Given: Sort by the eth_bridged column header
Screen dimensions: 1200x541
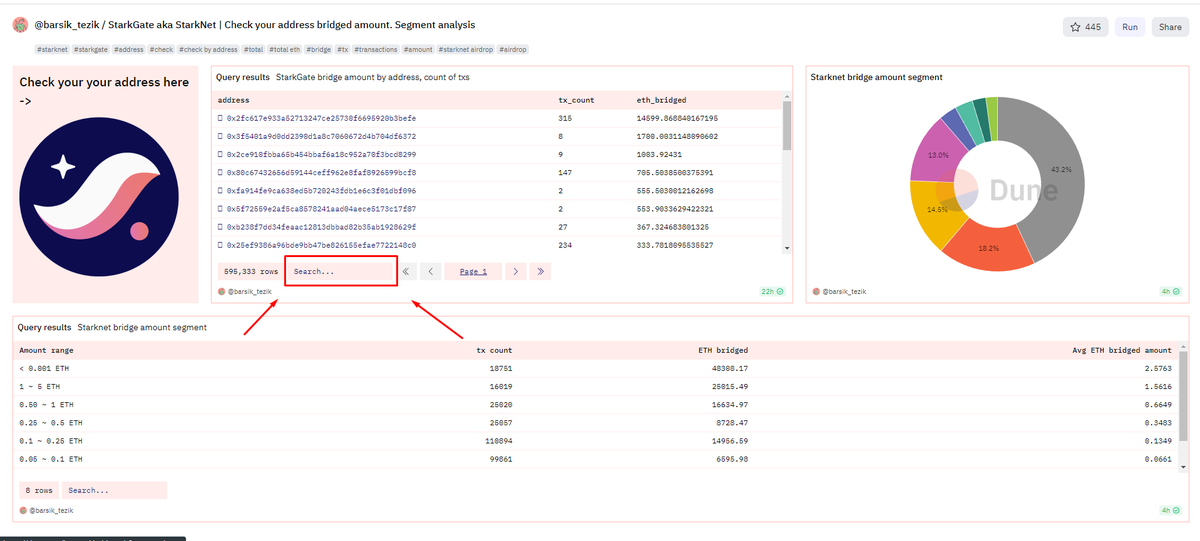Looking at the screenshot, I should point(661,100).
